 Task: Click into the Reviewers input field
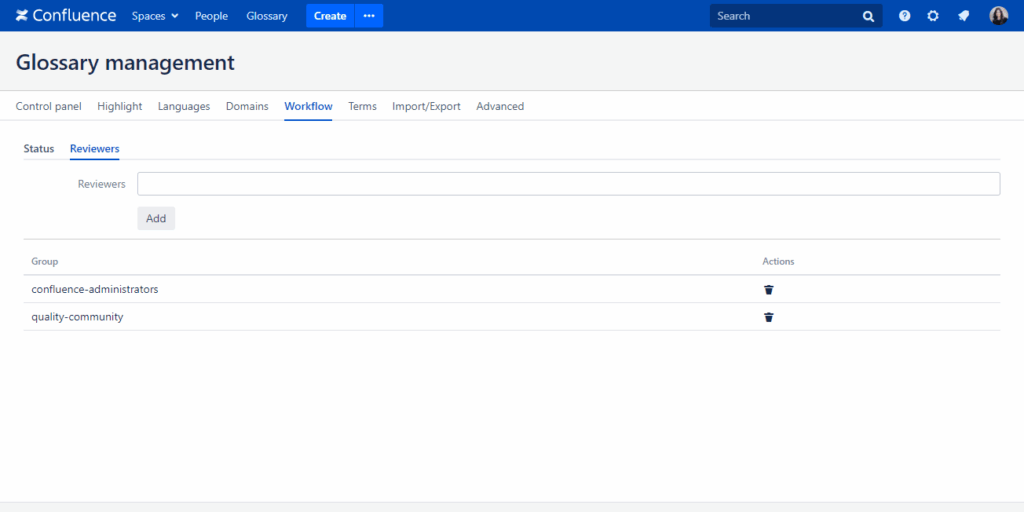[568, 184]
